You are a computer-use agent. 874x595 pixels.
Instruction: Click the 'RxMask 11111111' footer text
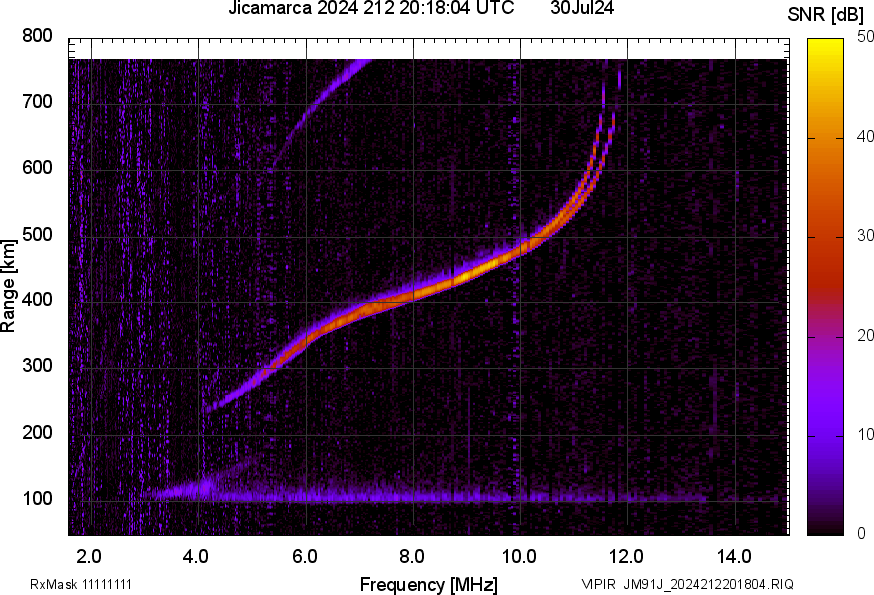click(81, 584)
